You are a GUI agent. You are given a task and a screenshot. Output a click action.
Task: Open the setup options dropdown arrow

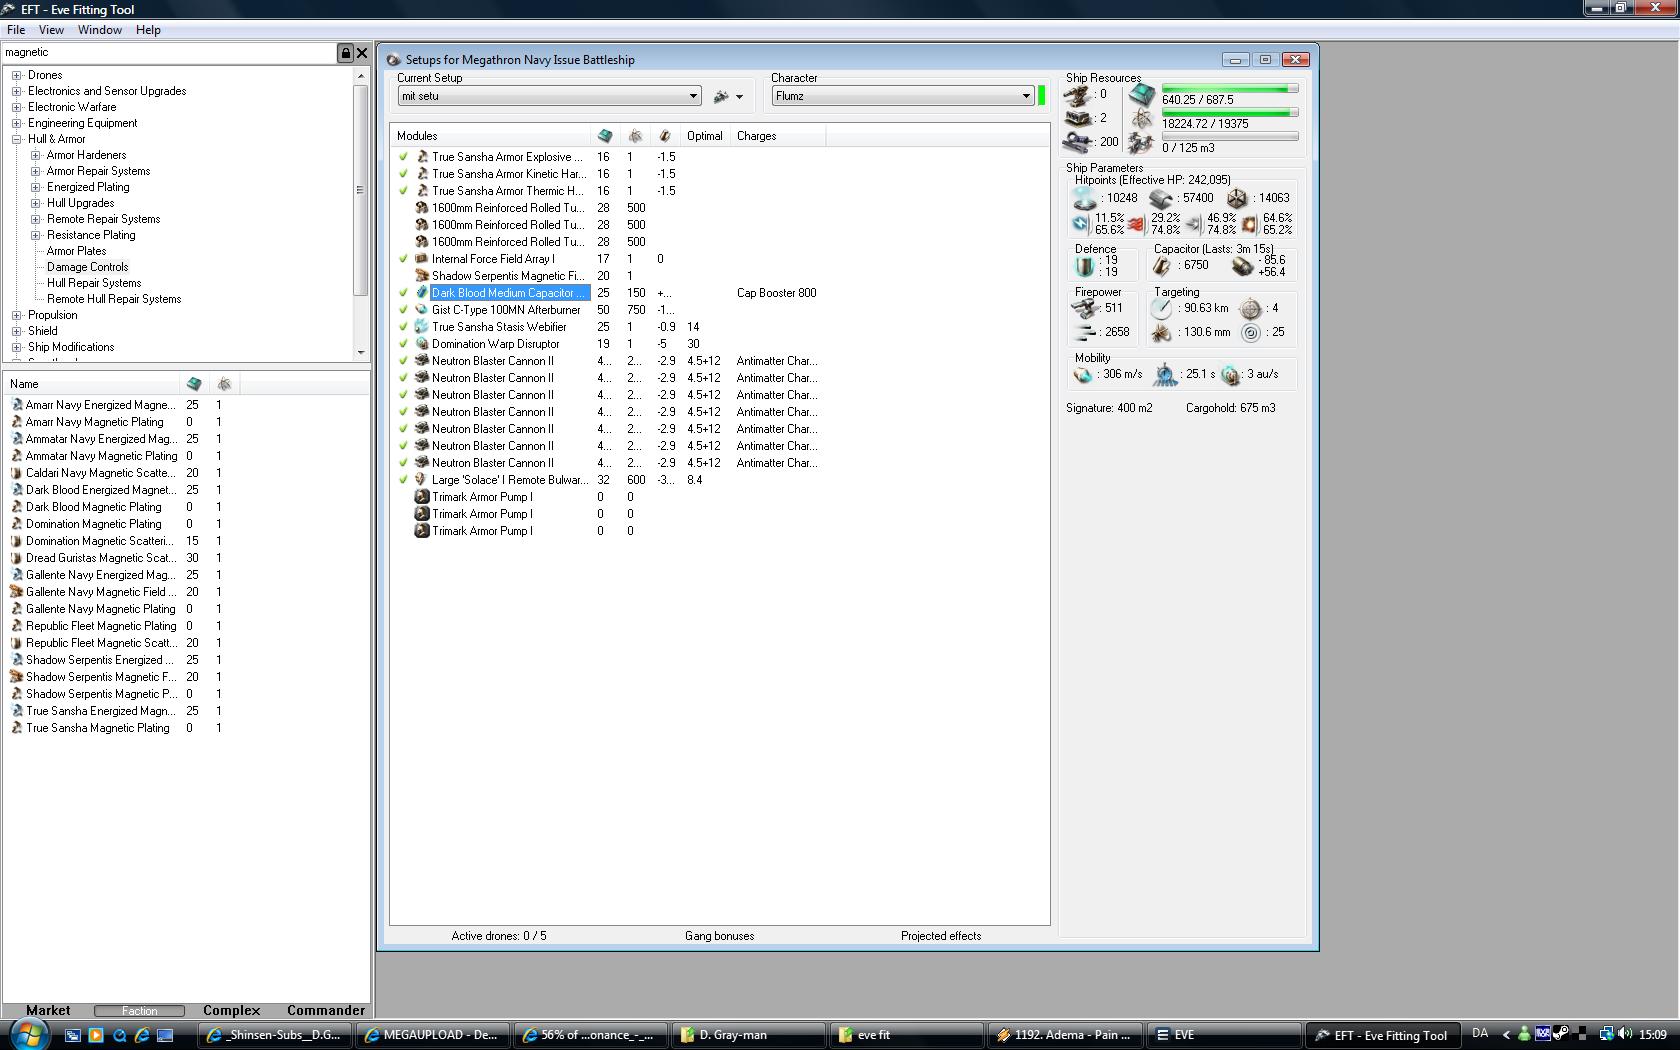point(739,97)
